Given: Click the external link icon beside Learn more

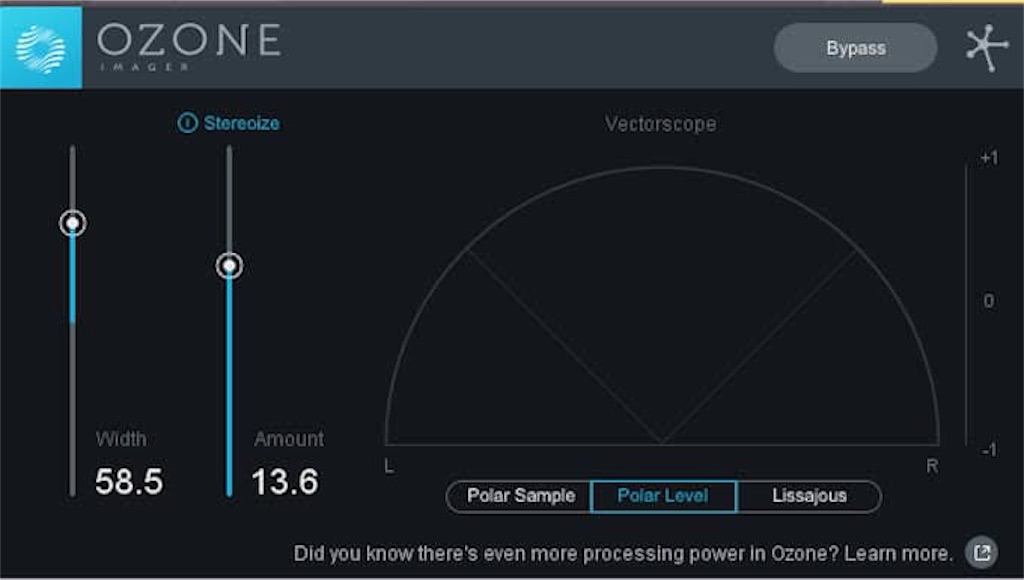Looking at the screenshot, I should point(982,553).
